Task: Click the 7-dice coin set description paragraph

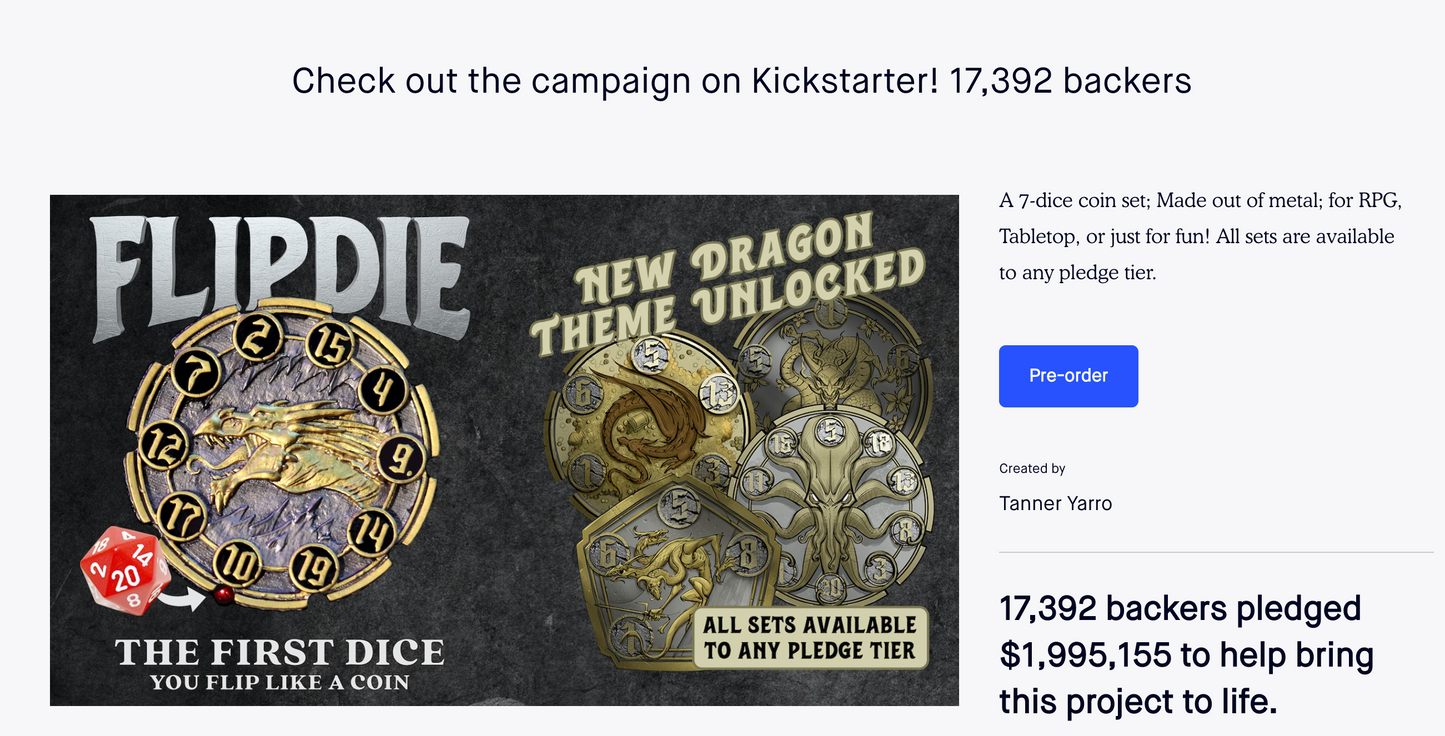Action: (1200, 236)
